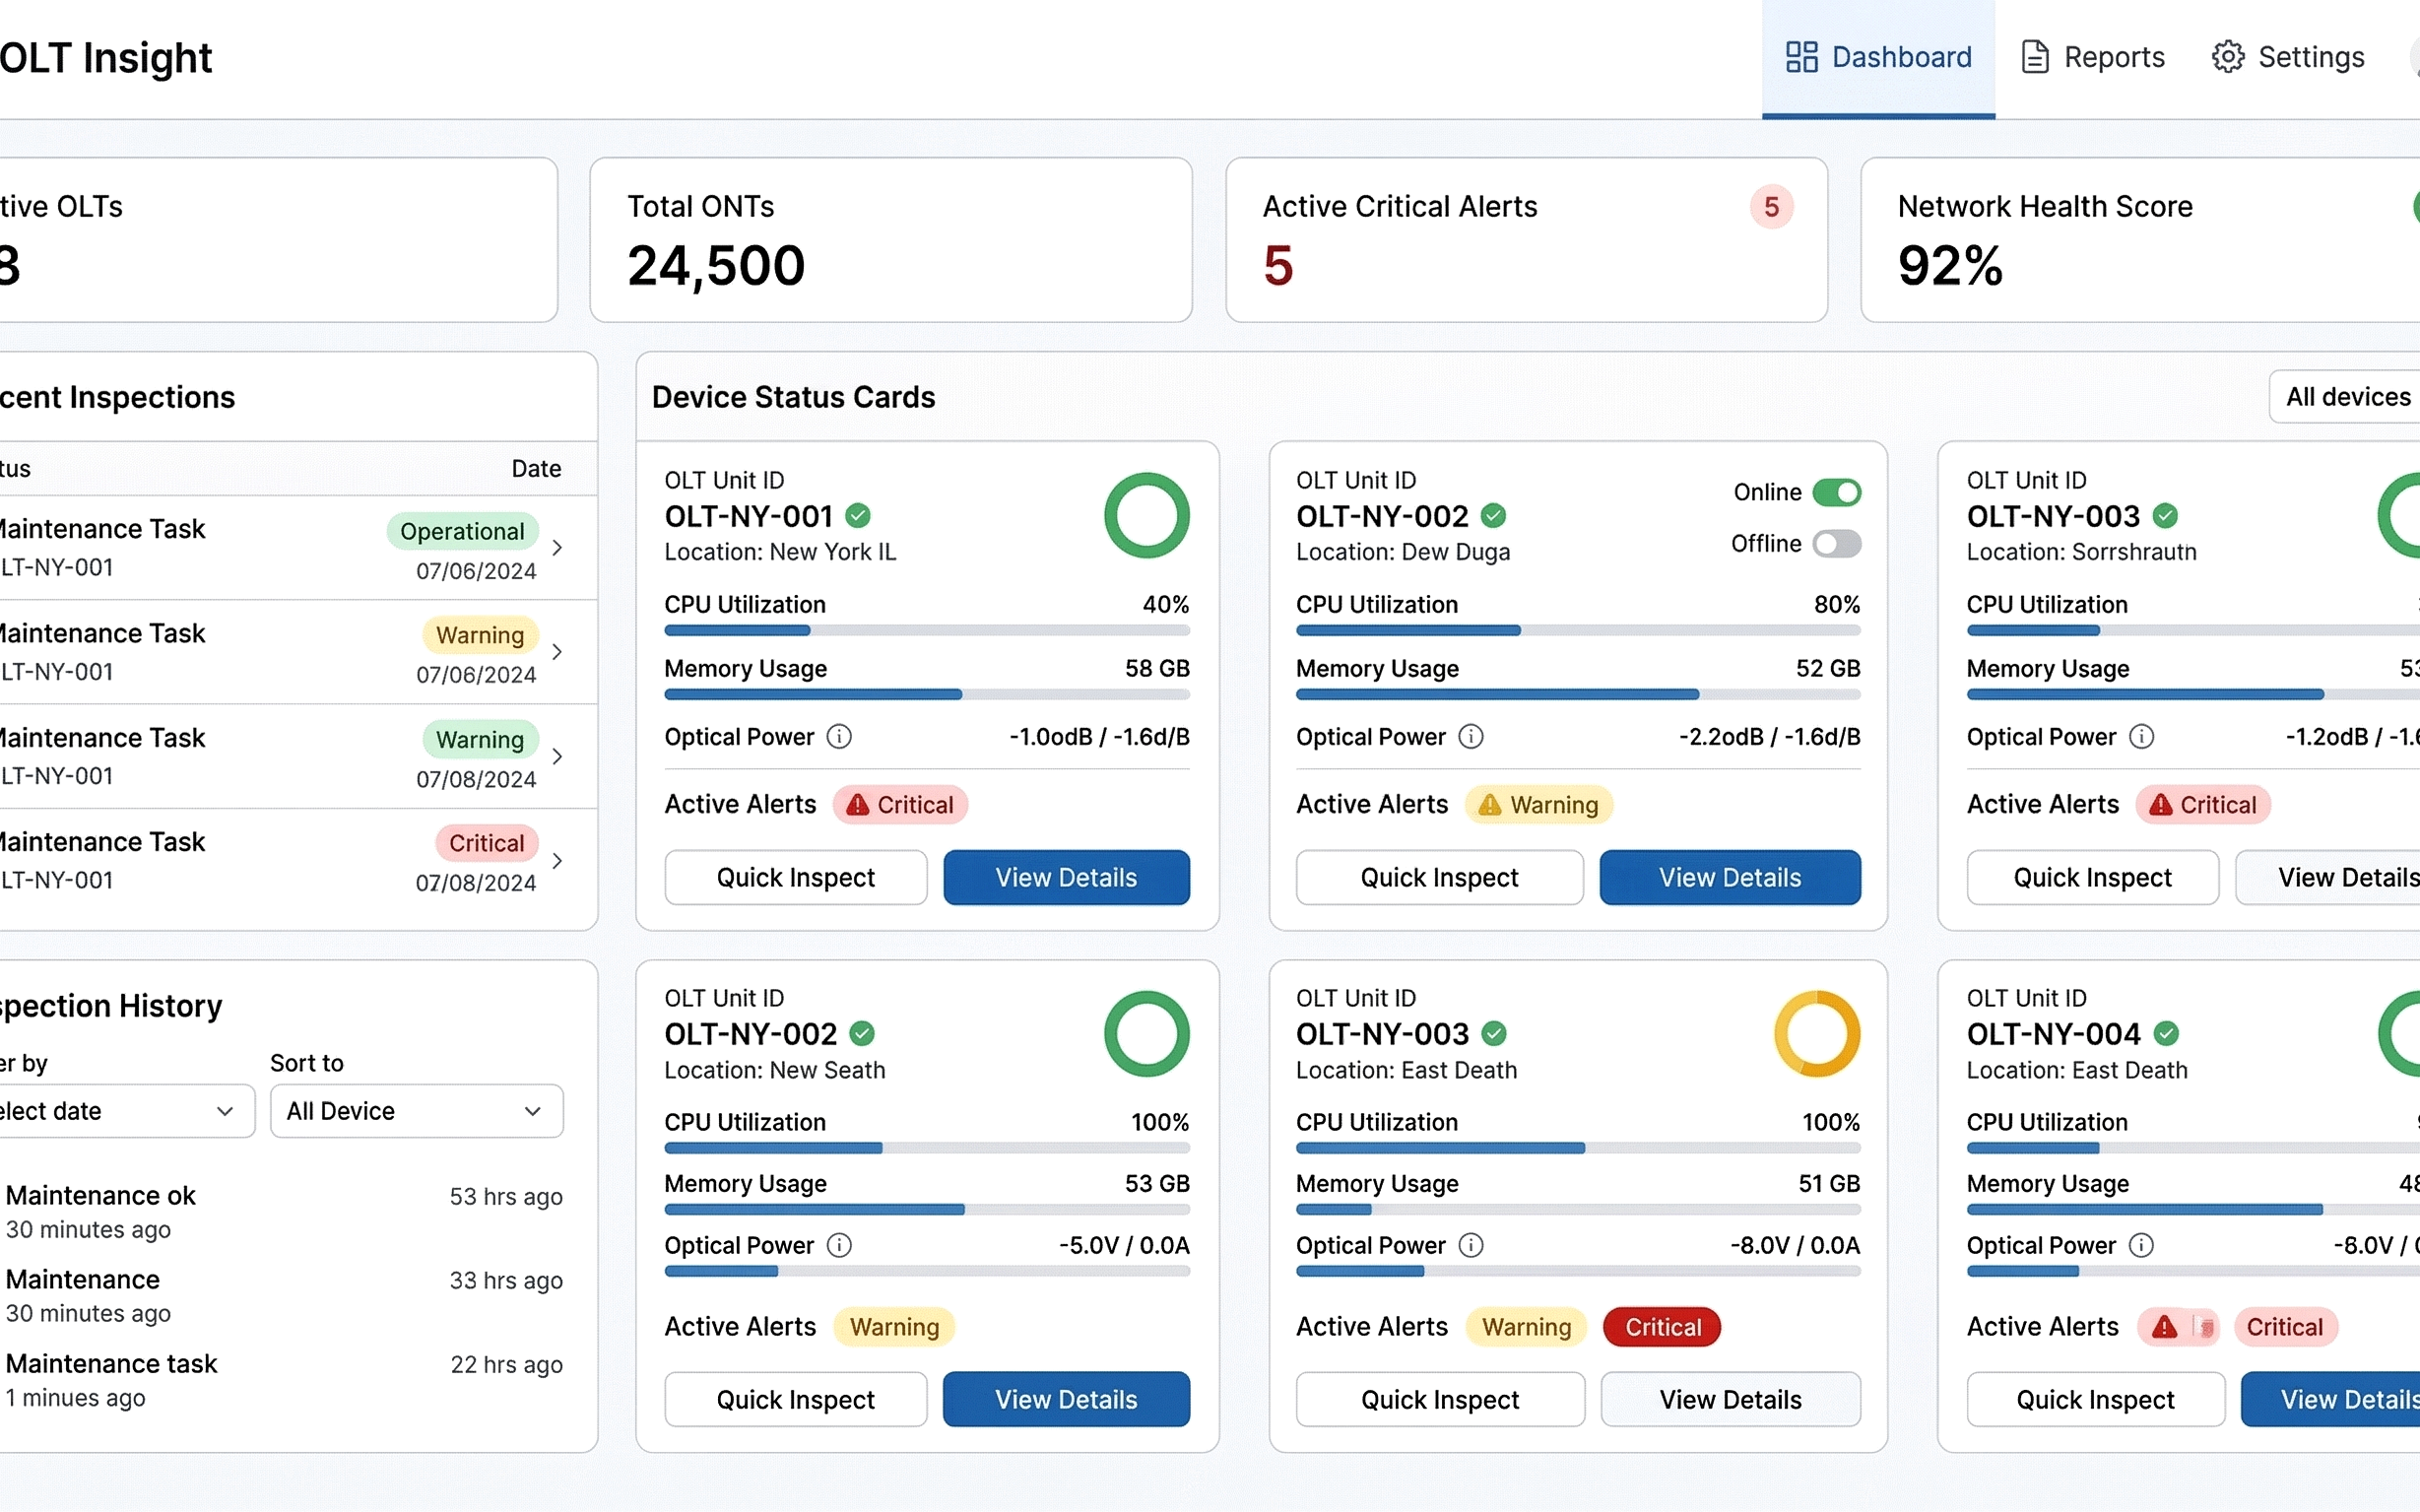Select the Dashboard tab
Viewport: 2420px width, 1512px height.
click(1877, 57)
